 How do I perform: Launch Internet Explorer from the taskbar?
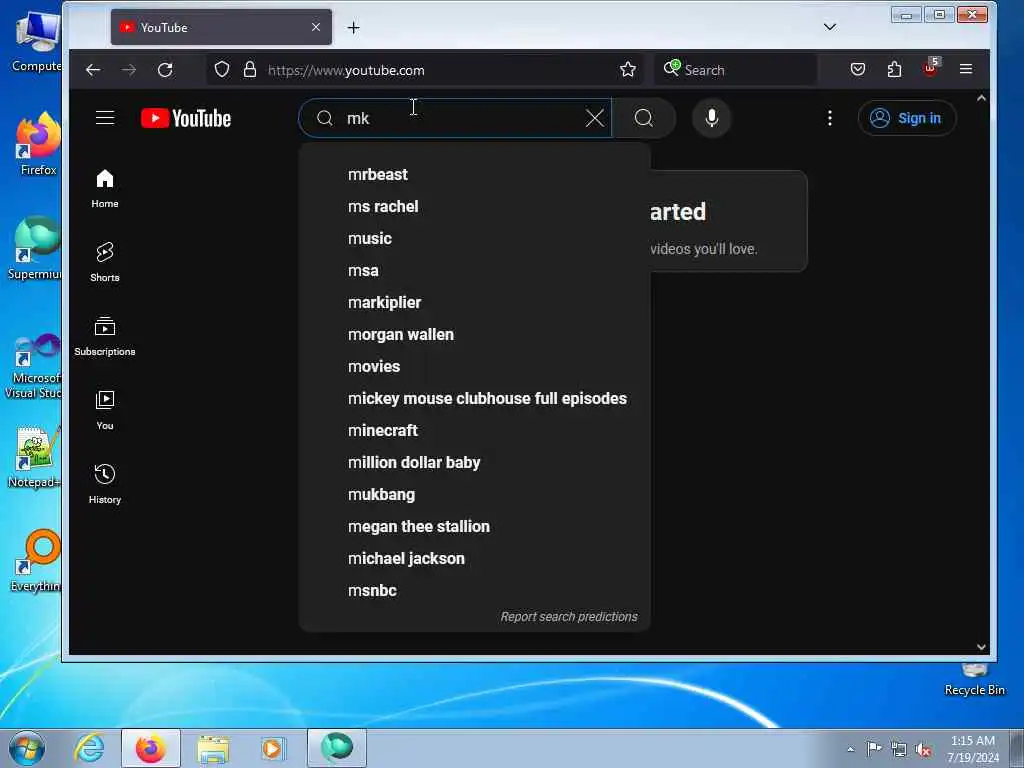point(89,748)
